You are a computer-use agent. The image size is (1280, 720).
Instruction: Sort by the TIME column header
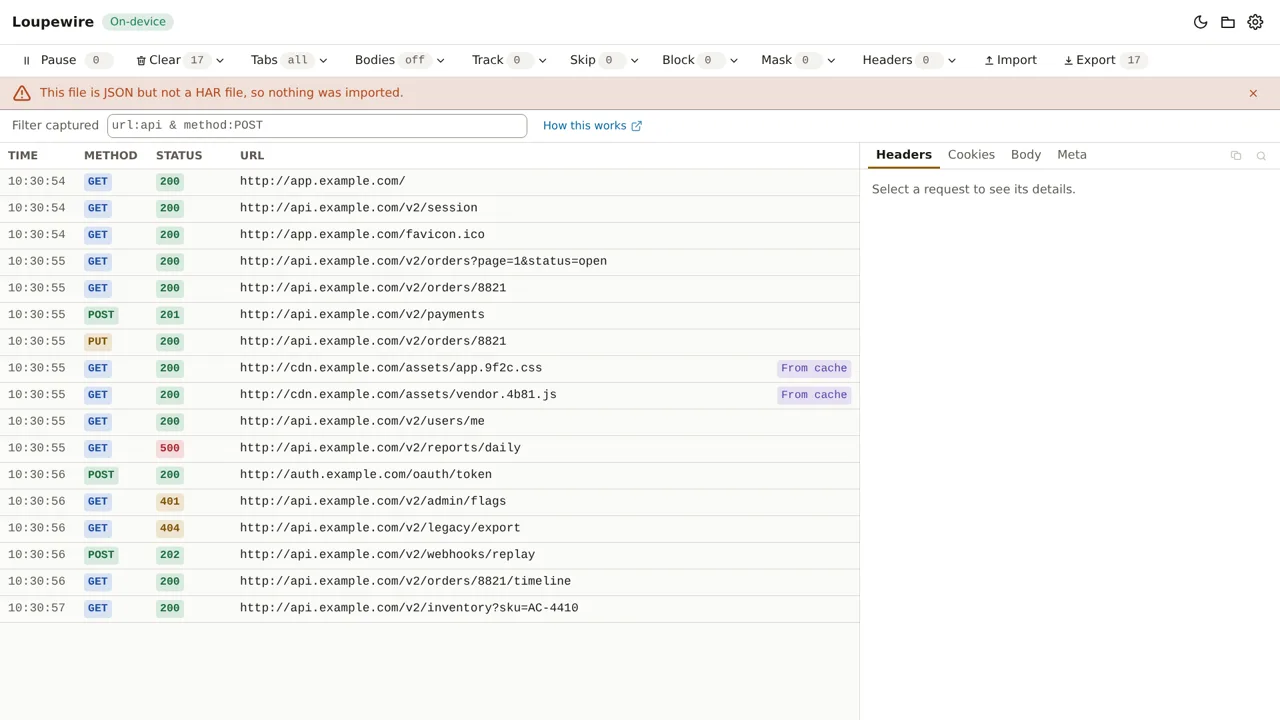tap(23, 156)
